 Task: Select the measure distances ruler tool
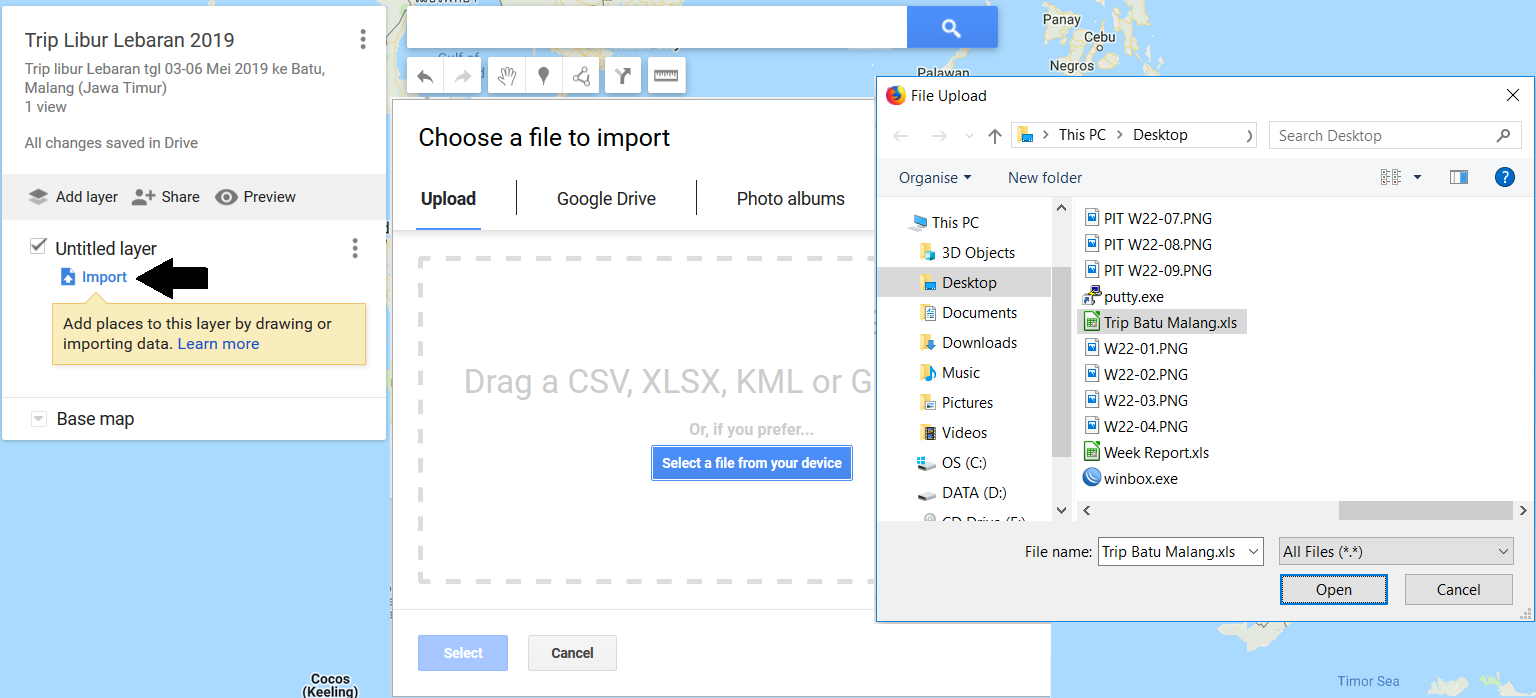pyautogui.click(x=666, y=76)
